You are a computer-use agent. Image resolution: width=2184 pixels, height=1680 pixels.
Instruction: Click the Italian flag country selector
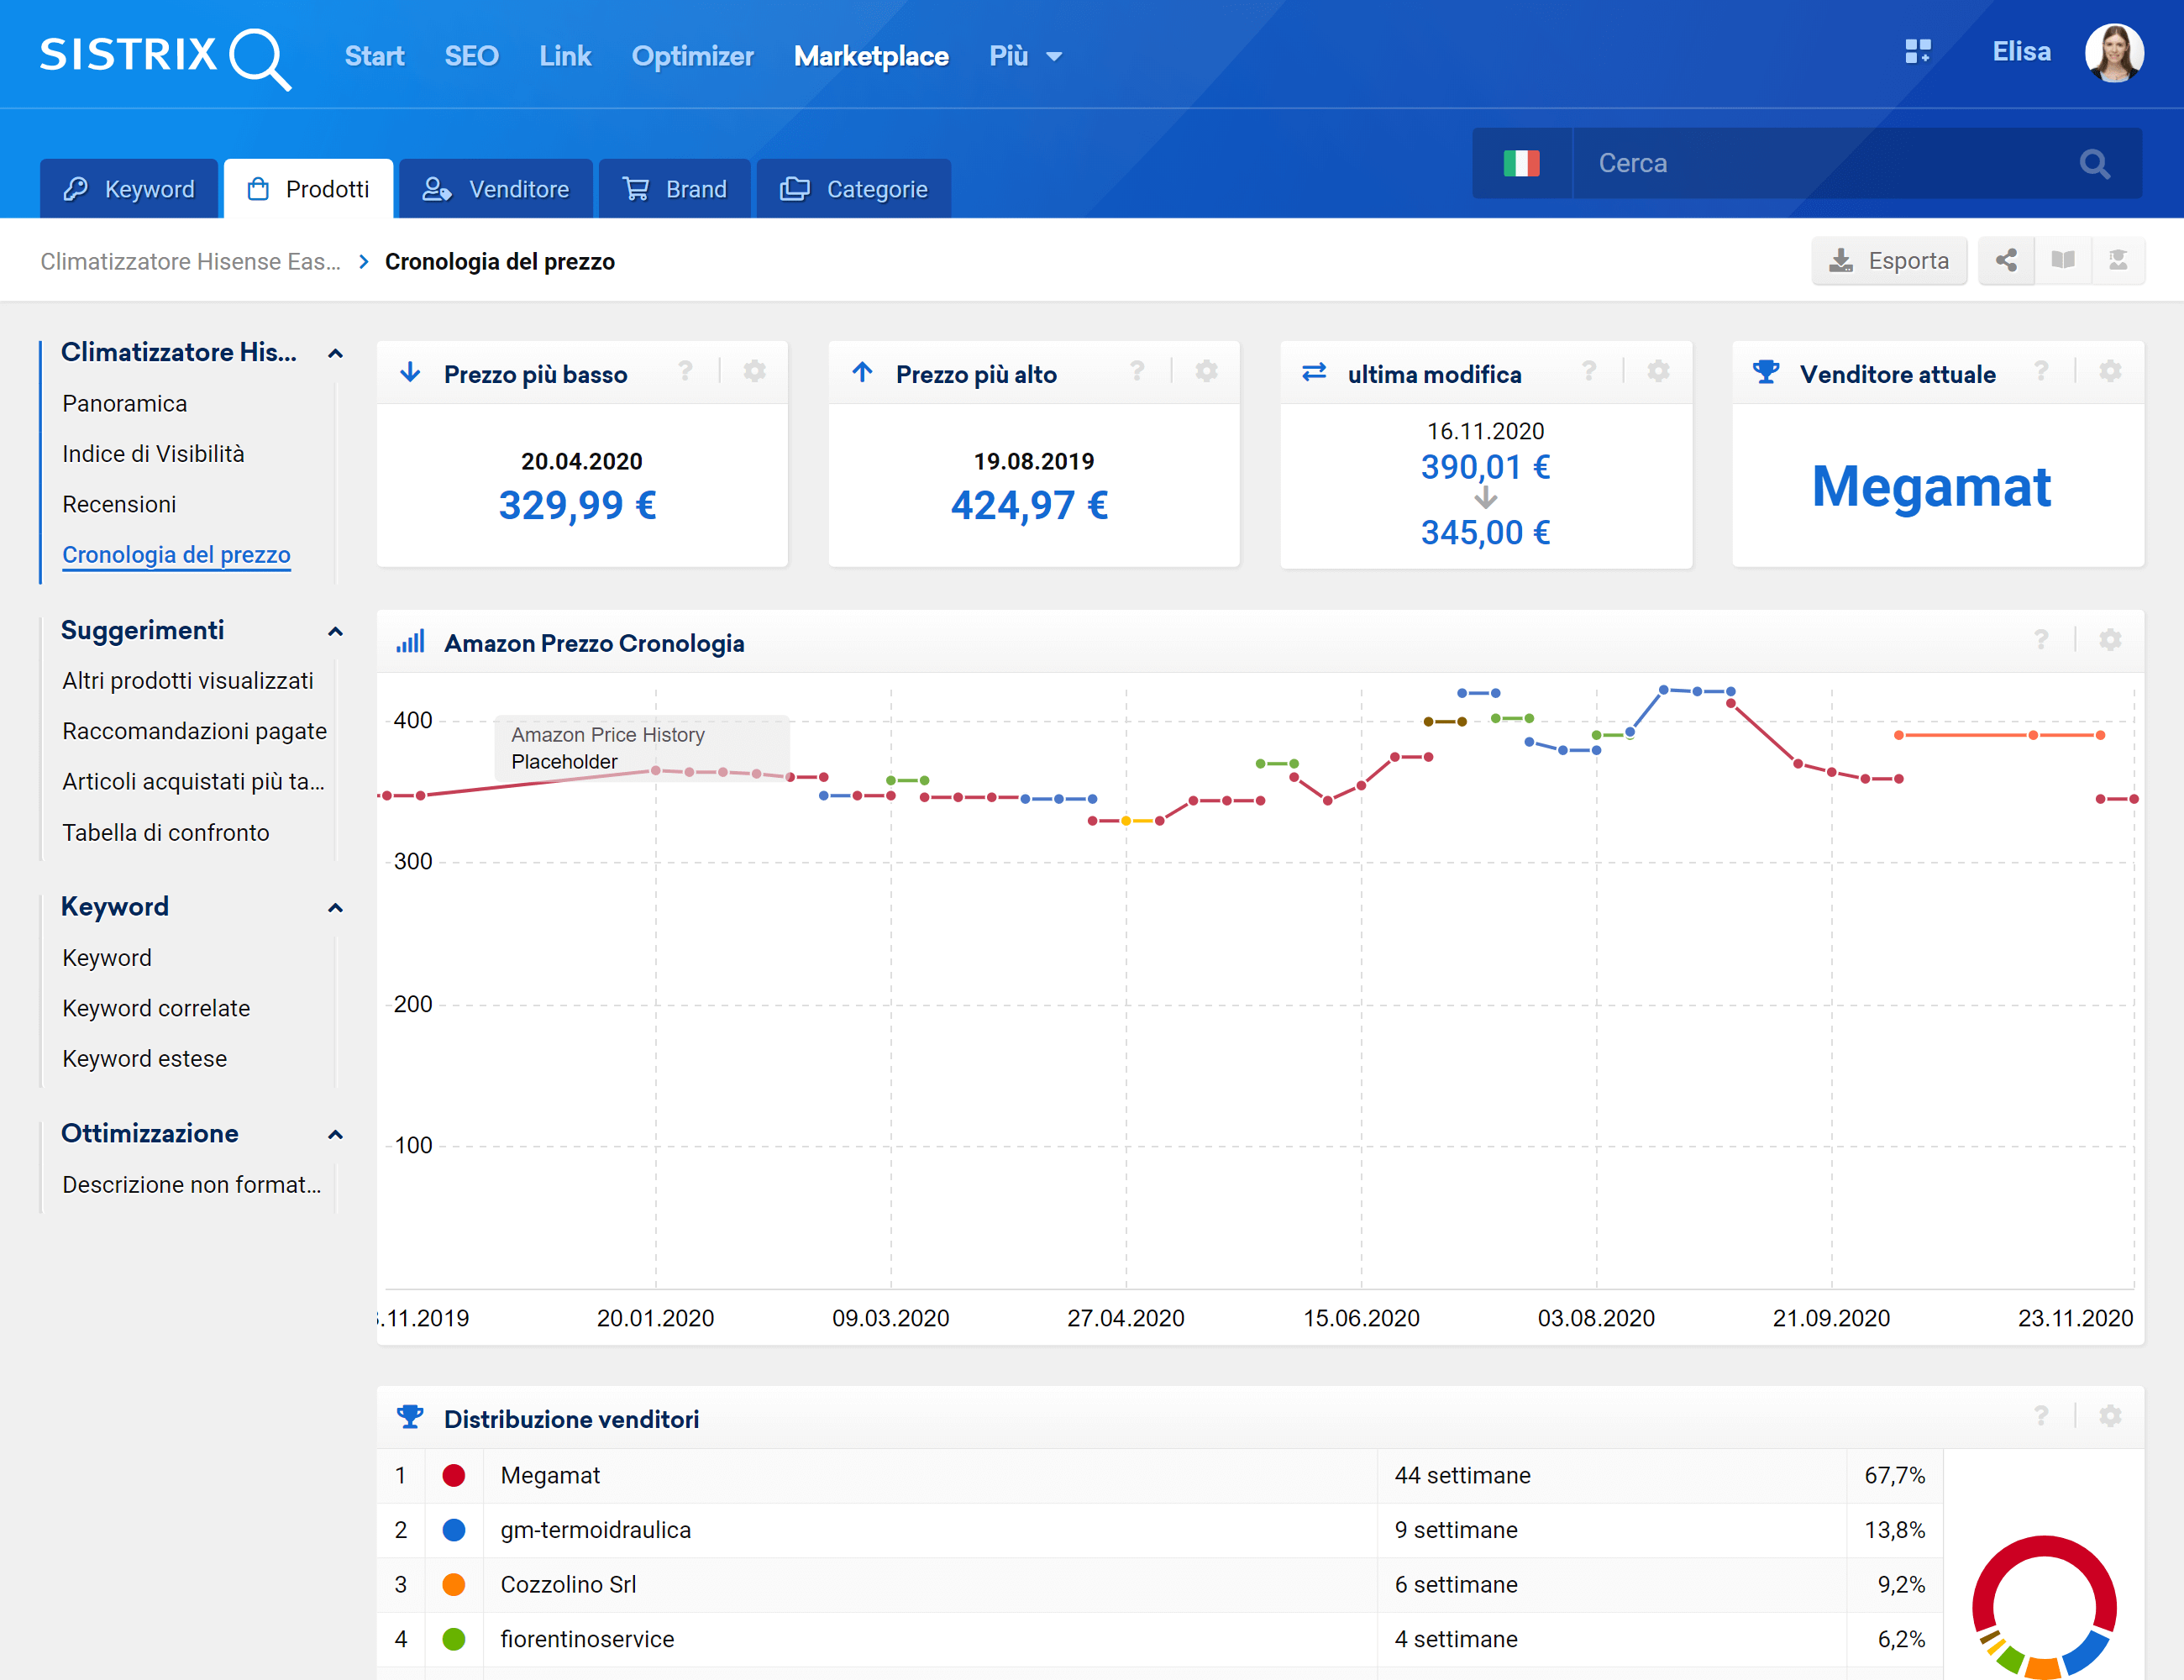[x=1521, y=163]
